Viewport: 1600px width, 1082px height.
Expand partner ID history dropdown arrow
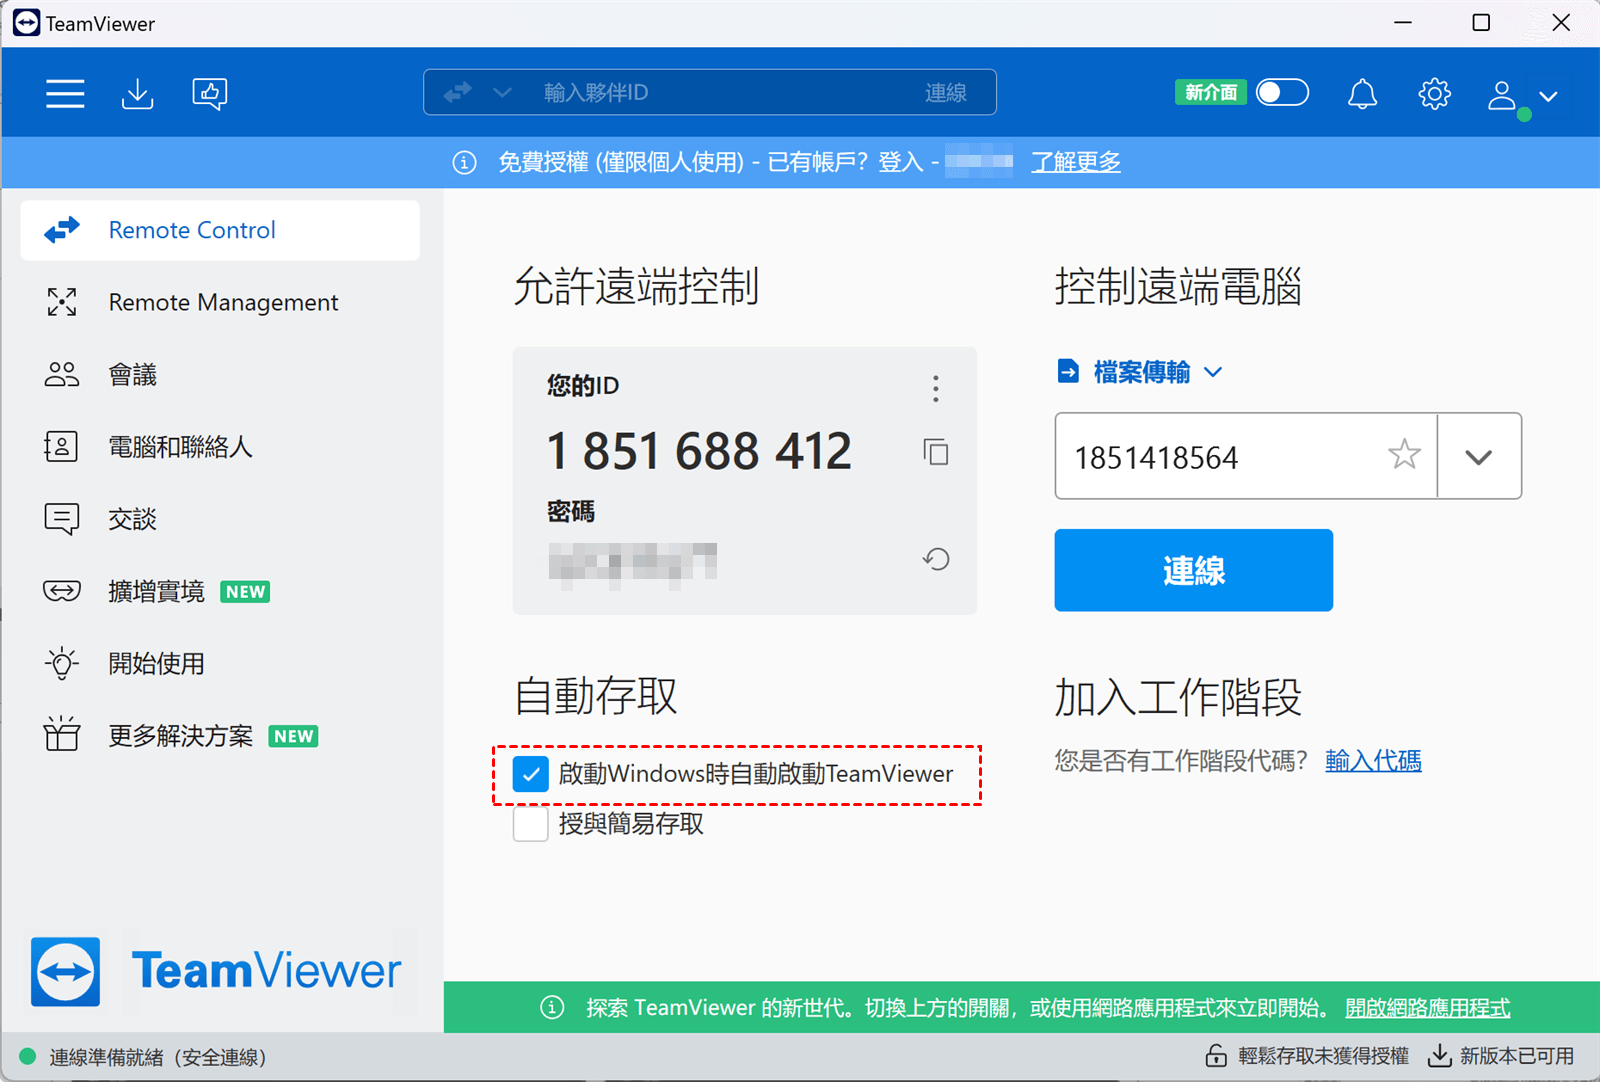click(1479, 457)
